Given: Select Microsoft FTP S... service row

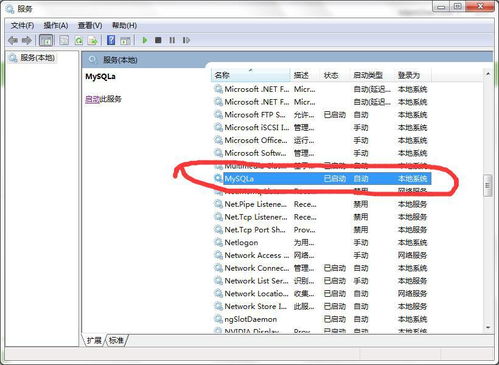Looking at the screenshot, I should pos(323,115).
